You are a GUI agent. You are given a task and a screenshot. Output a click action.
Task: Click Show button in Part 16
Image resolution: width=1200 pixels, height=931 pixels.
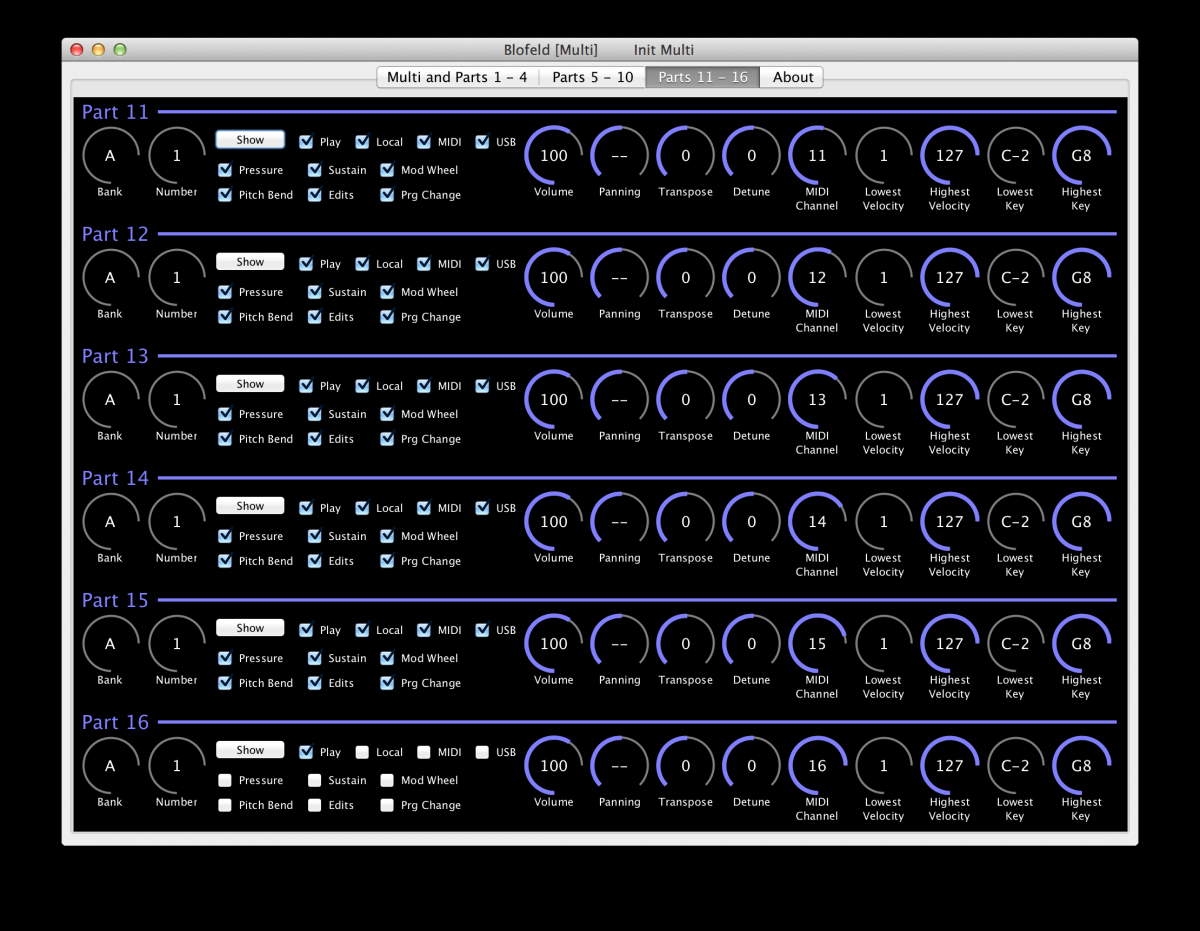point(250,750)
